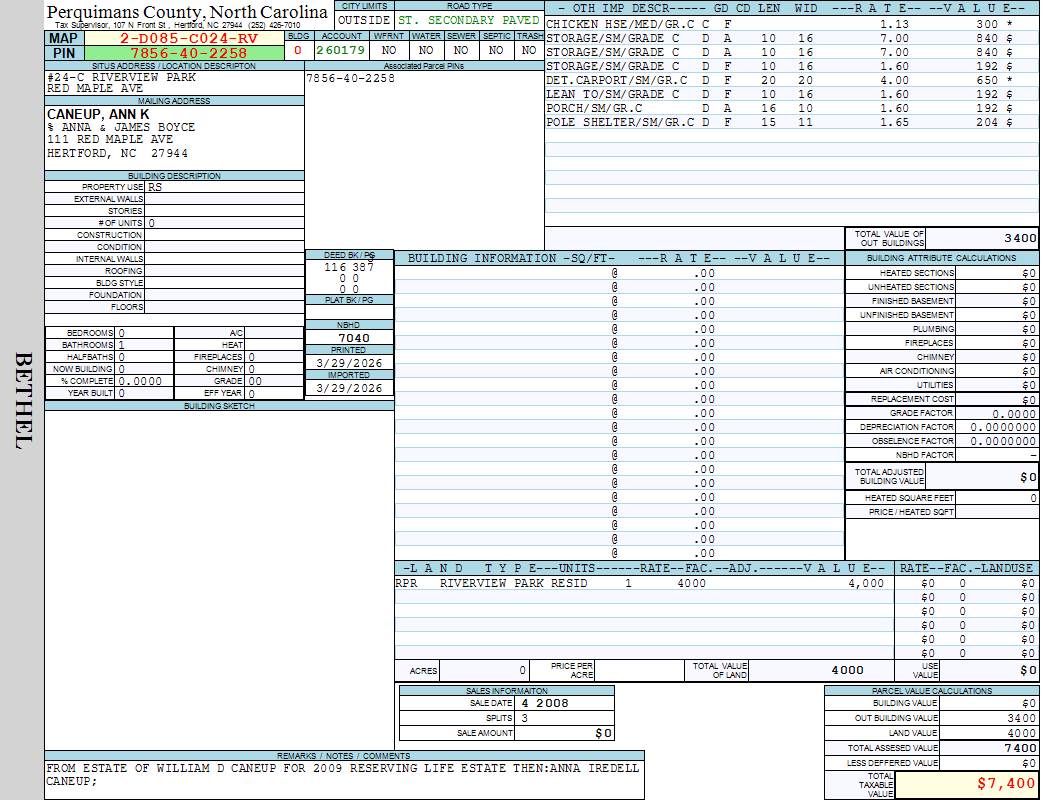Click the Property Use RS field

coord(155,187)
